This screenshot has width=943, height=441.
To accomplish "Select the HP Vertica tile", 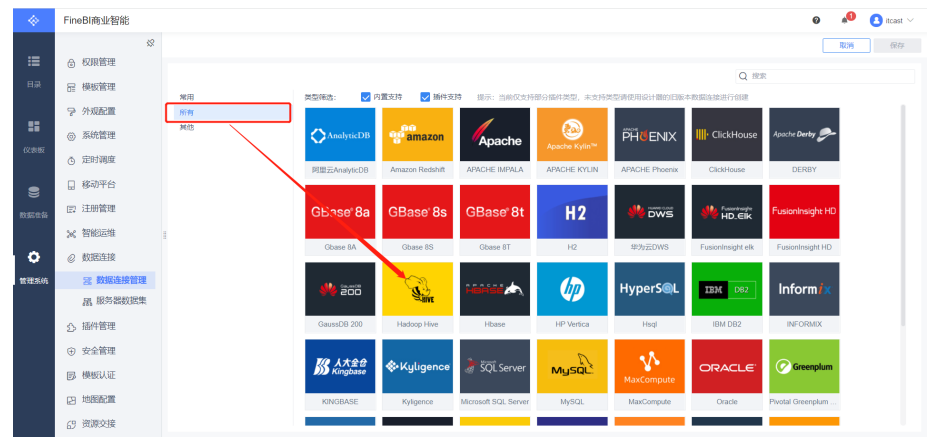I will click(x=573, y=298).
